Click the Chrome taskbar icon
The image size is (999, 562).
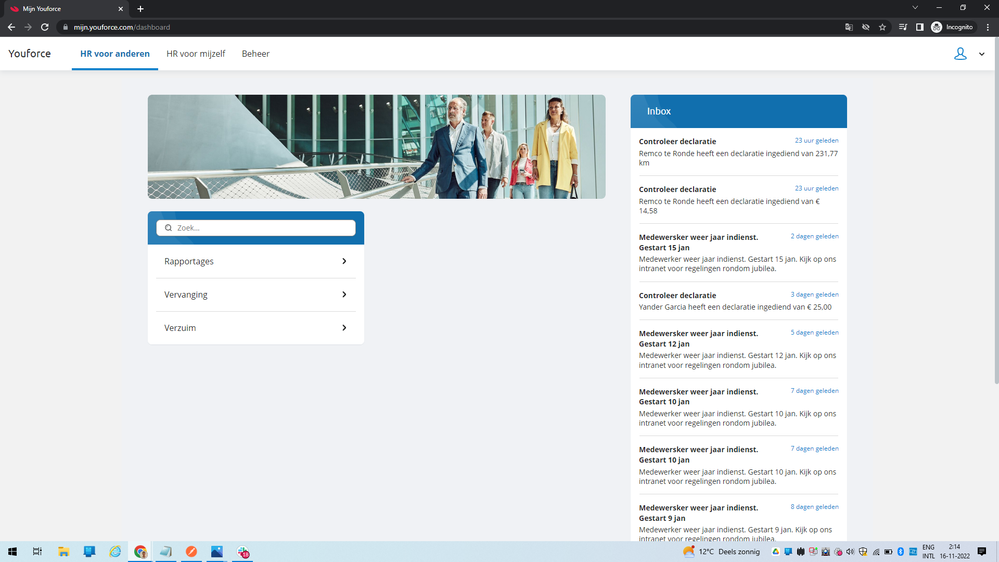pyautogui.click(x=140, y=551)
